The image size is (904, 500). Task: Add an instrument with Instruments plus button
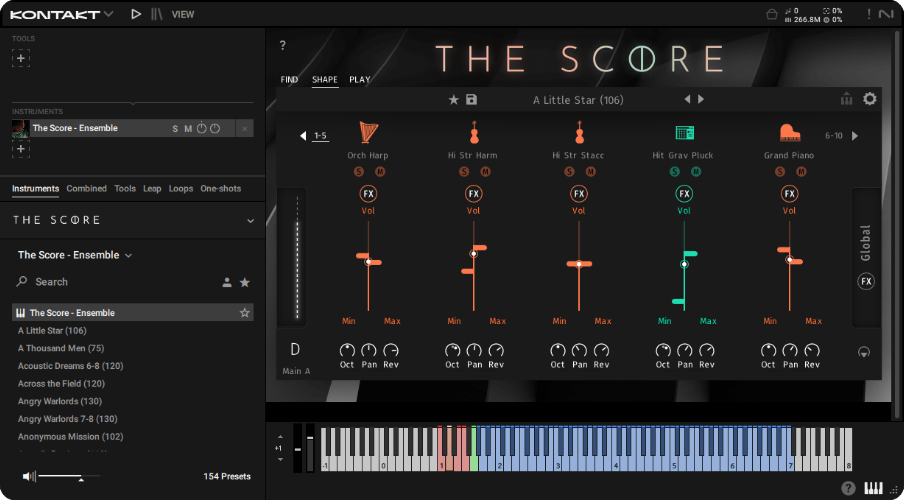click(21, 149)
